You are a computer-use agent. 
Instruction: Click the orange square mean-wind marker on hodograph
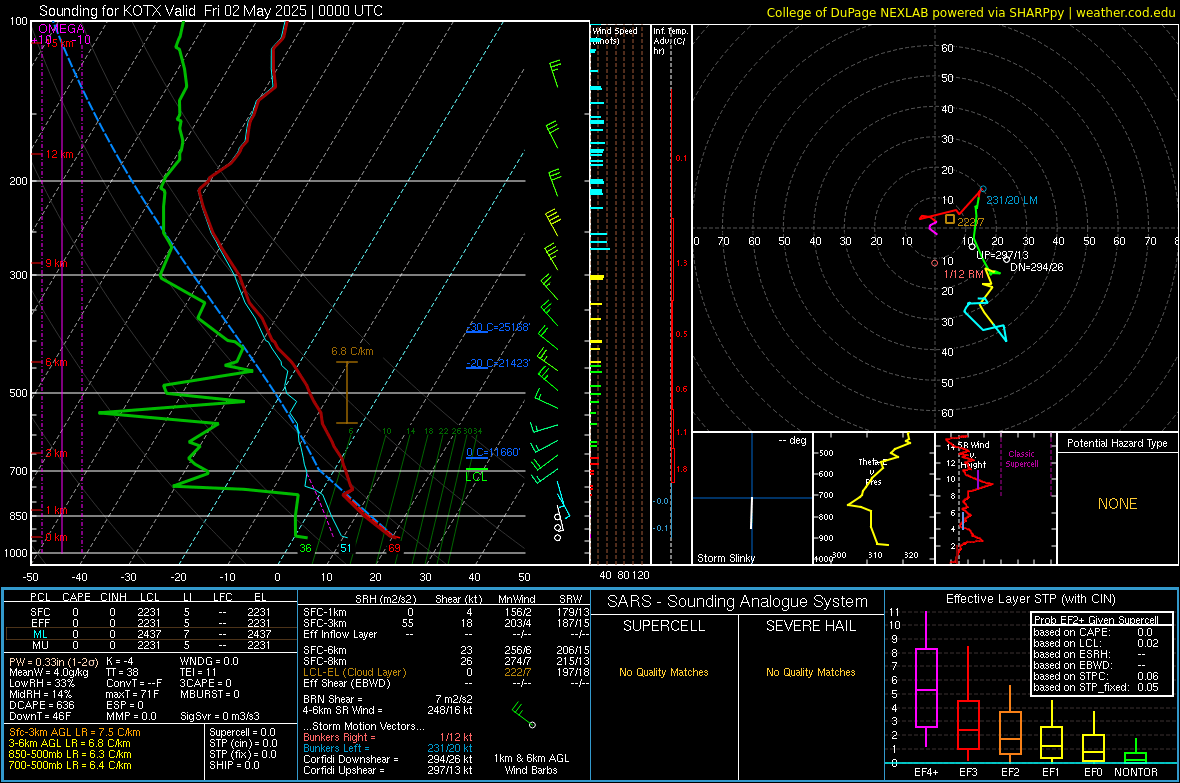(x=950, y=219)
